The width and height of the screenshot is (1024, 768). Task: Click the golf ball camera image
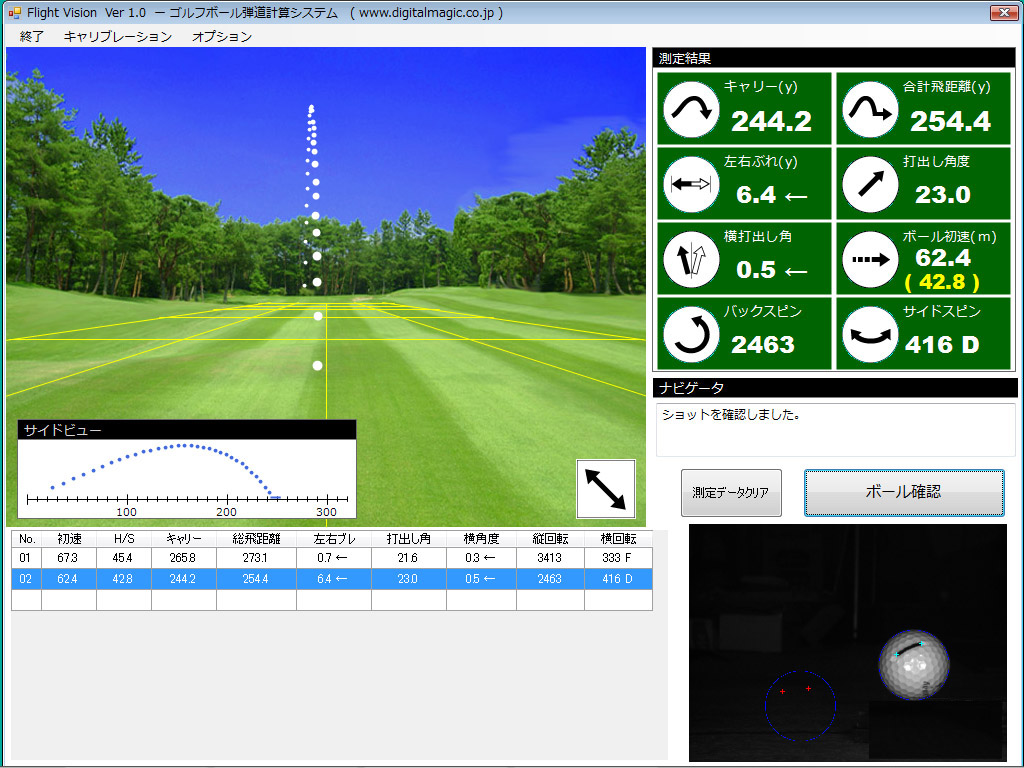[x=847, y=642]
